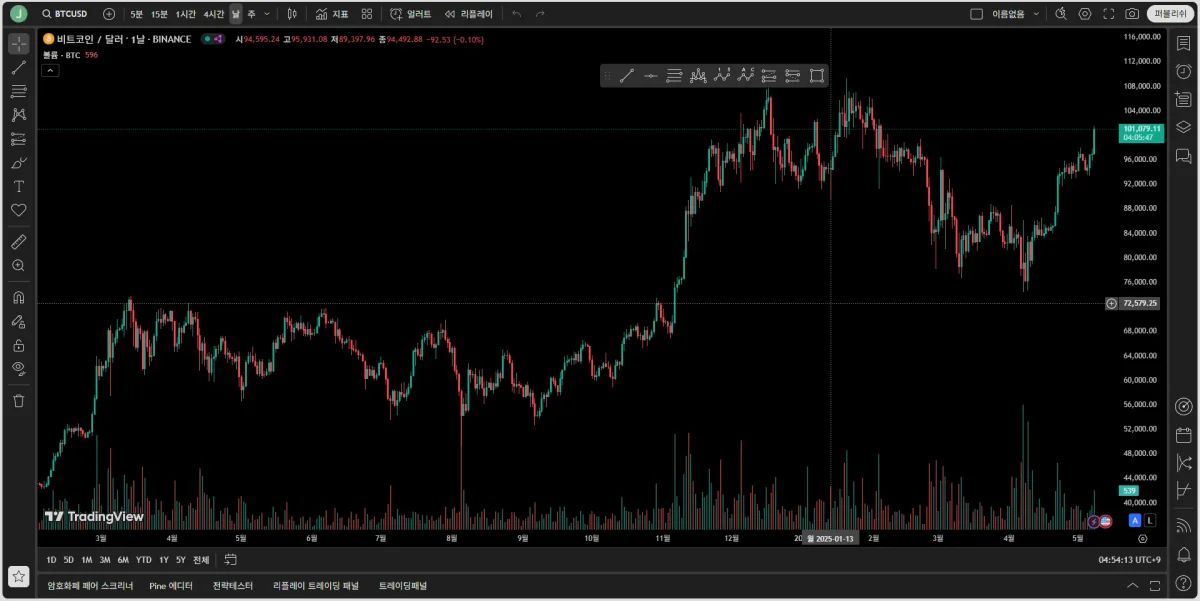Click the 퍼블리쉬 publish button

(1169, 14)
